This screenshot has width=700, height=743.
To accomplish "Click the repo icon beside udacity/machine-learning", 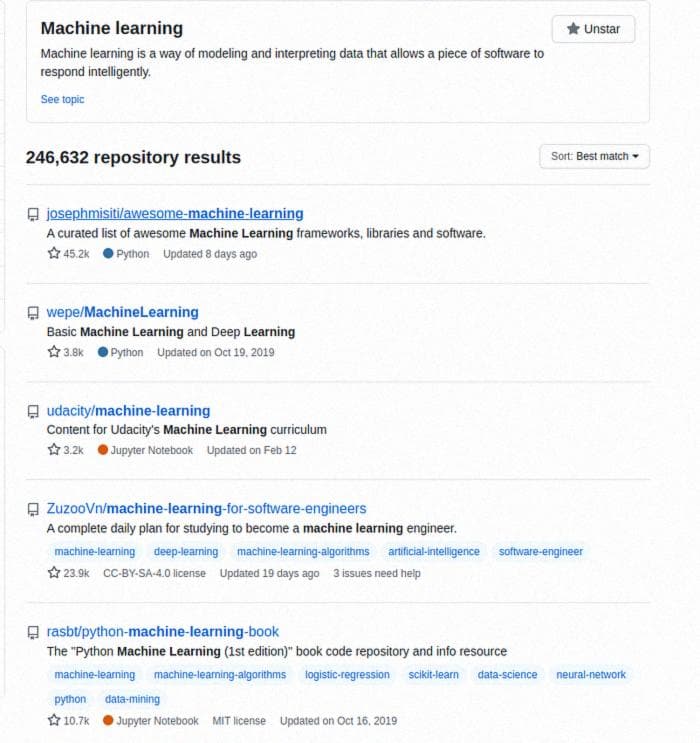I will [33, 411].
